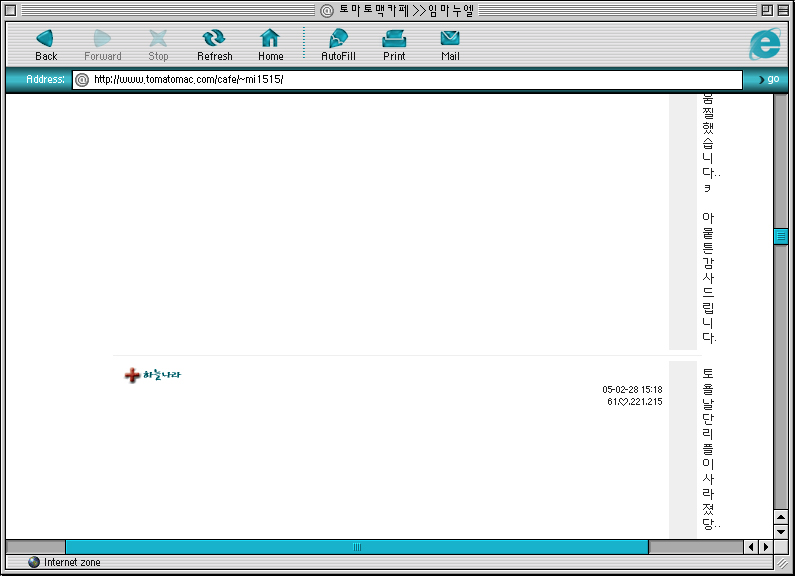This screenshot has height=576, width=795.
Task: Click the Forward arrow button
Action: pos(102,44)
